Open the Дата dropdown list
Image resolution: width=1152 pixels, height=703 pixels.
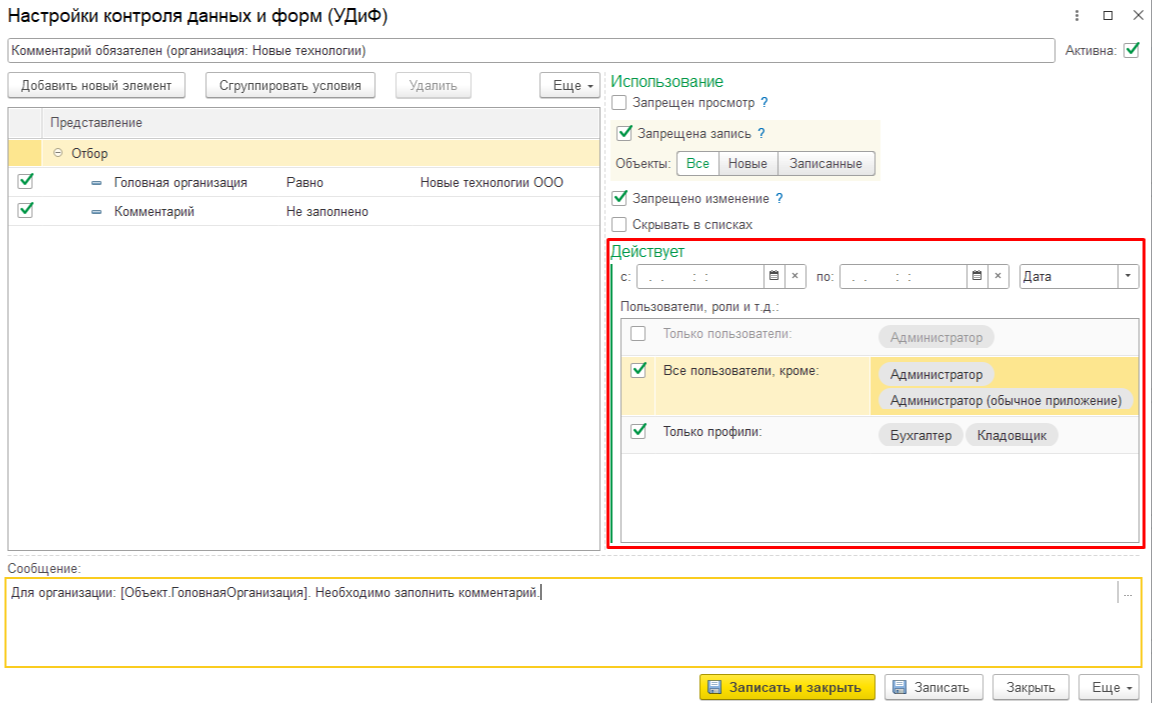(1128, 277)
